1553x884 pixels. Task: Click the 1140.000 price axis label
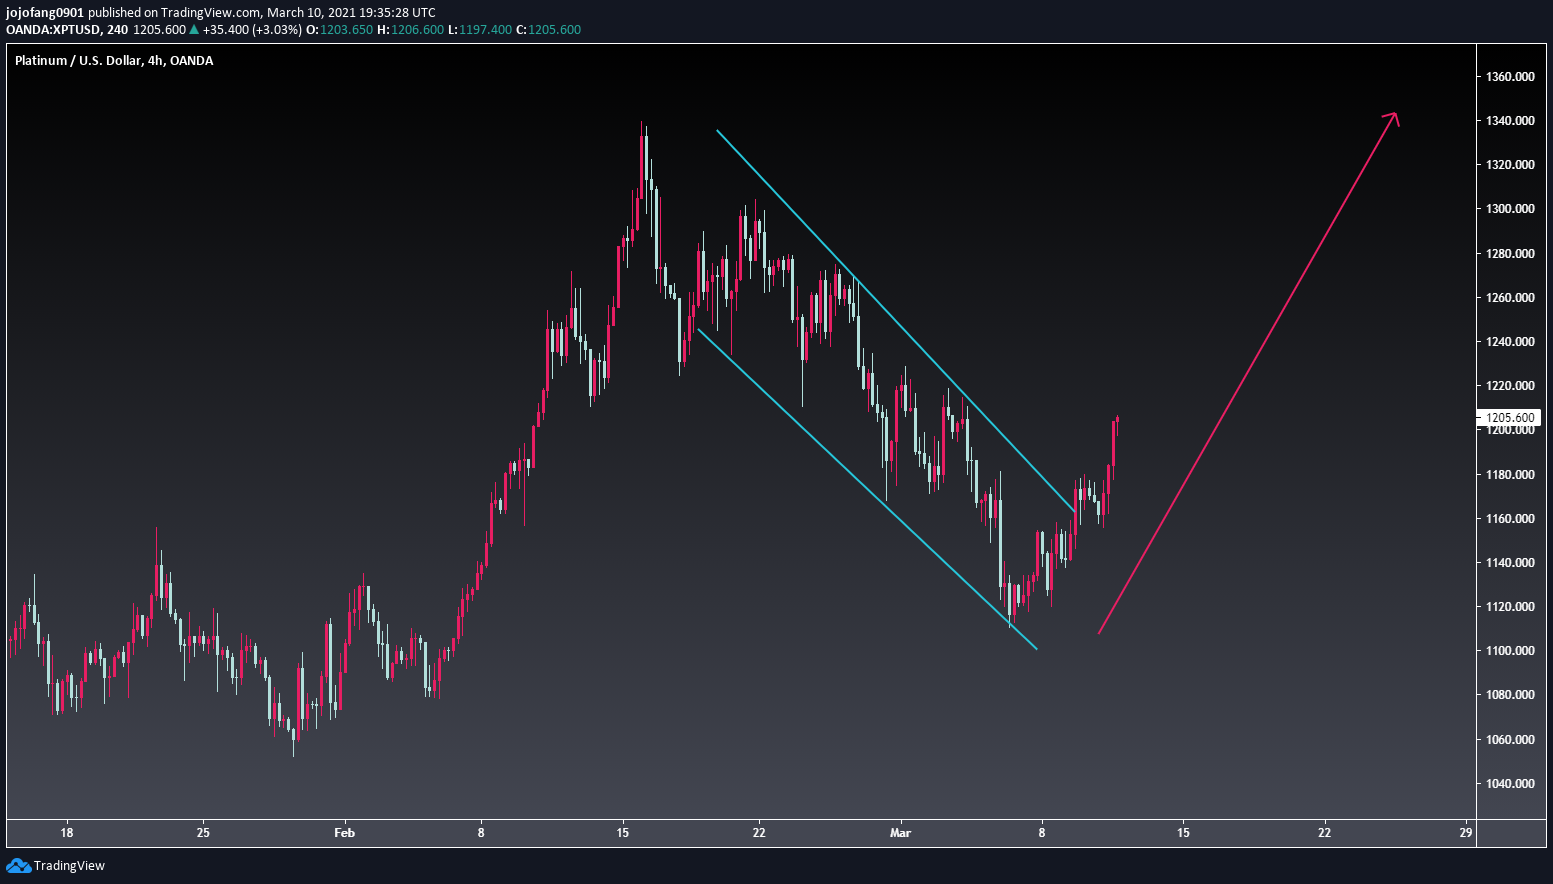(1510, 563)
